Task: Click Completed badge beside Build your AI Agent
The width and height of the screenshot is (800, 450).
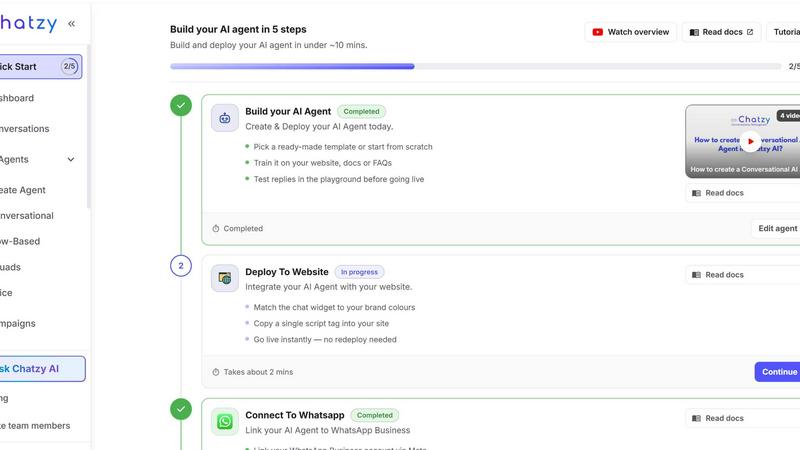Action: (361, 111)
